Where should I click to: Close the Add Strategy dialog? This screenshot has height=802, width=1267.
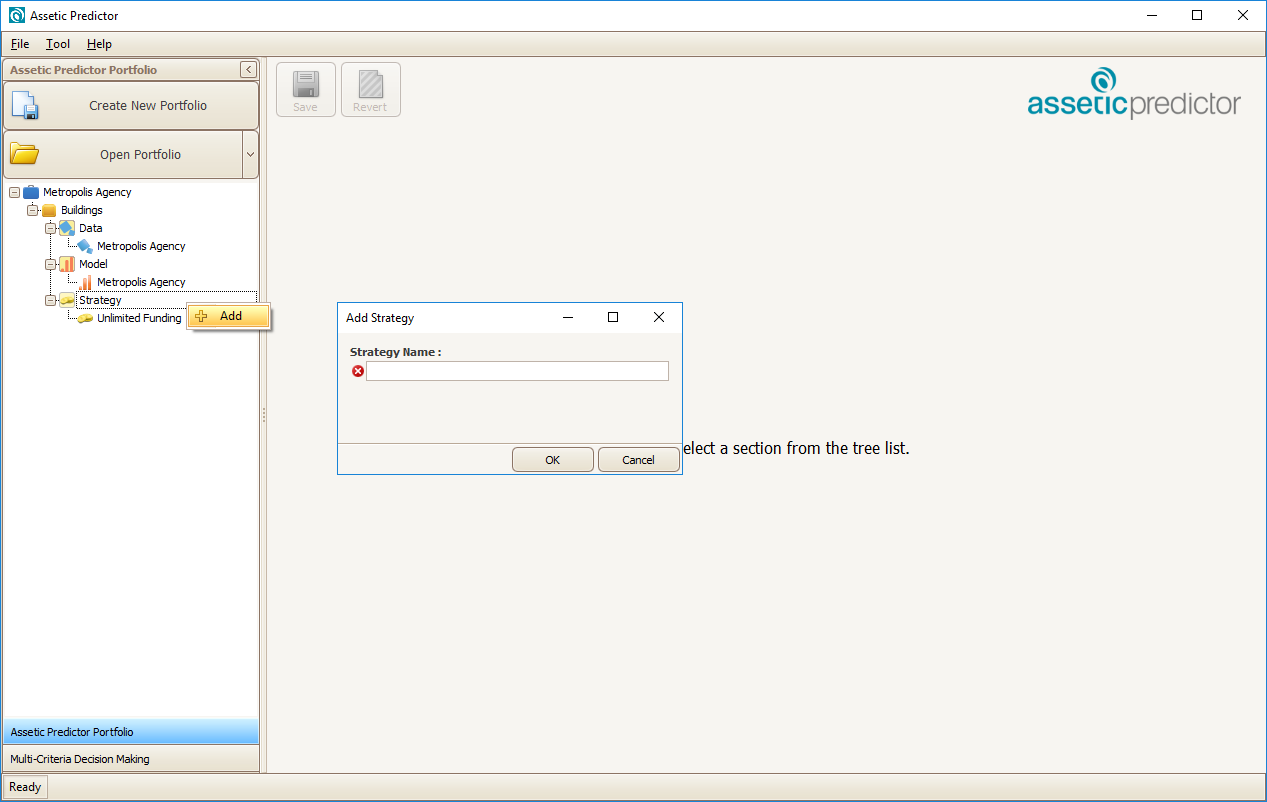(x=658, y=317)
